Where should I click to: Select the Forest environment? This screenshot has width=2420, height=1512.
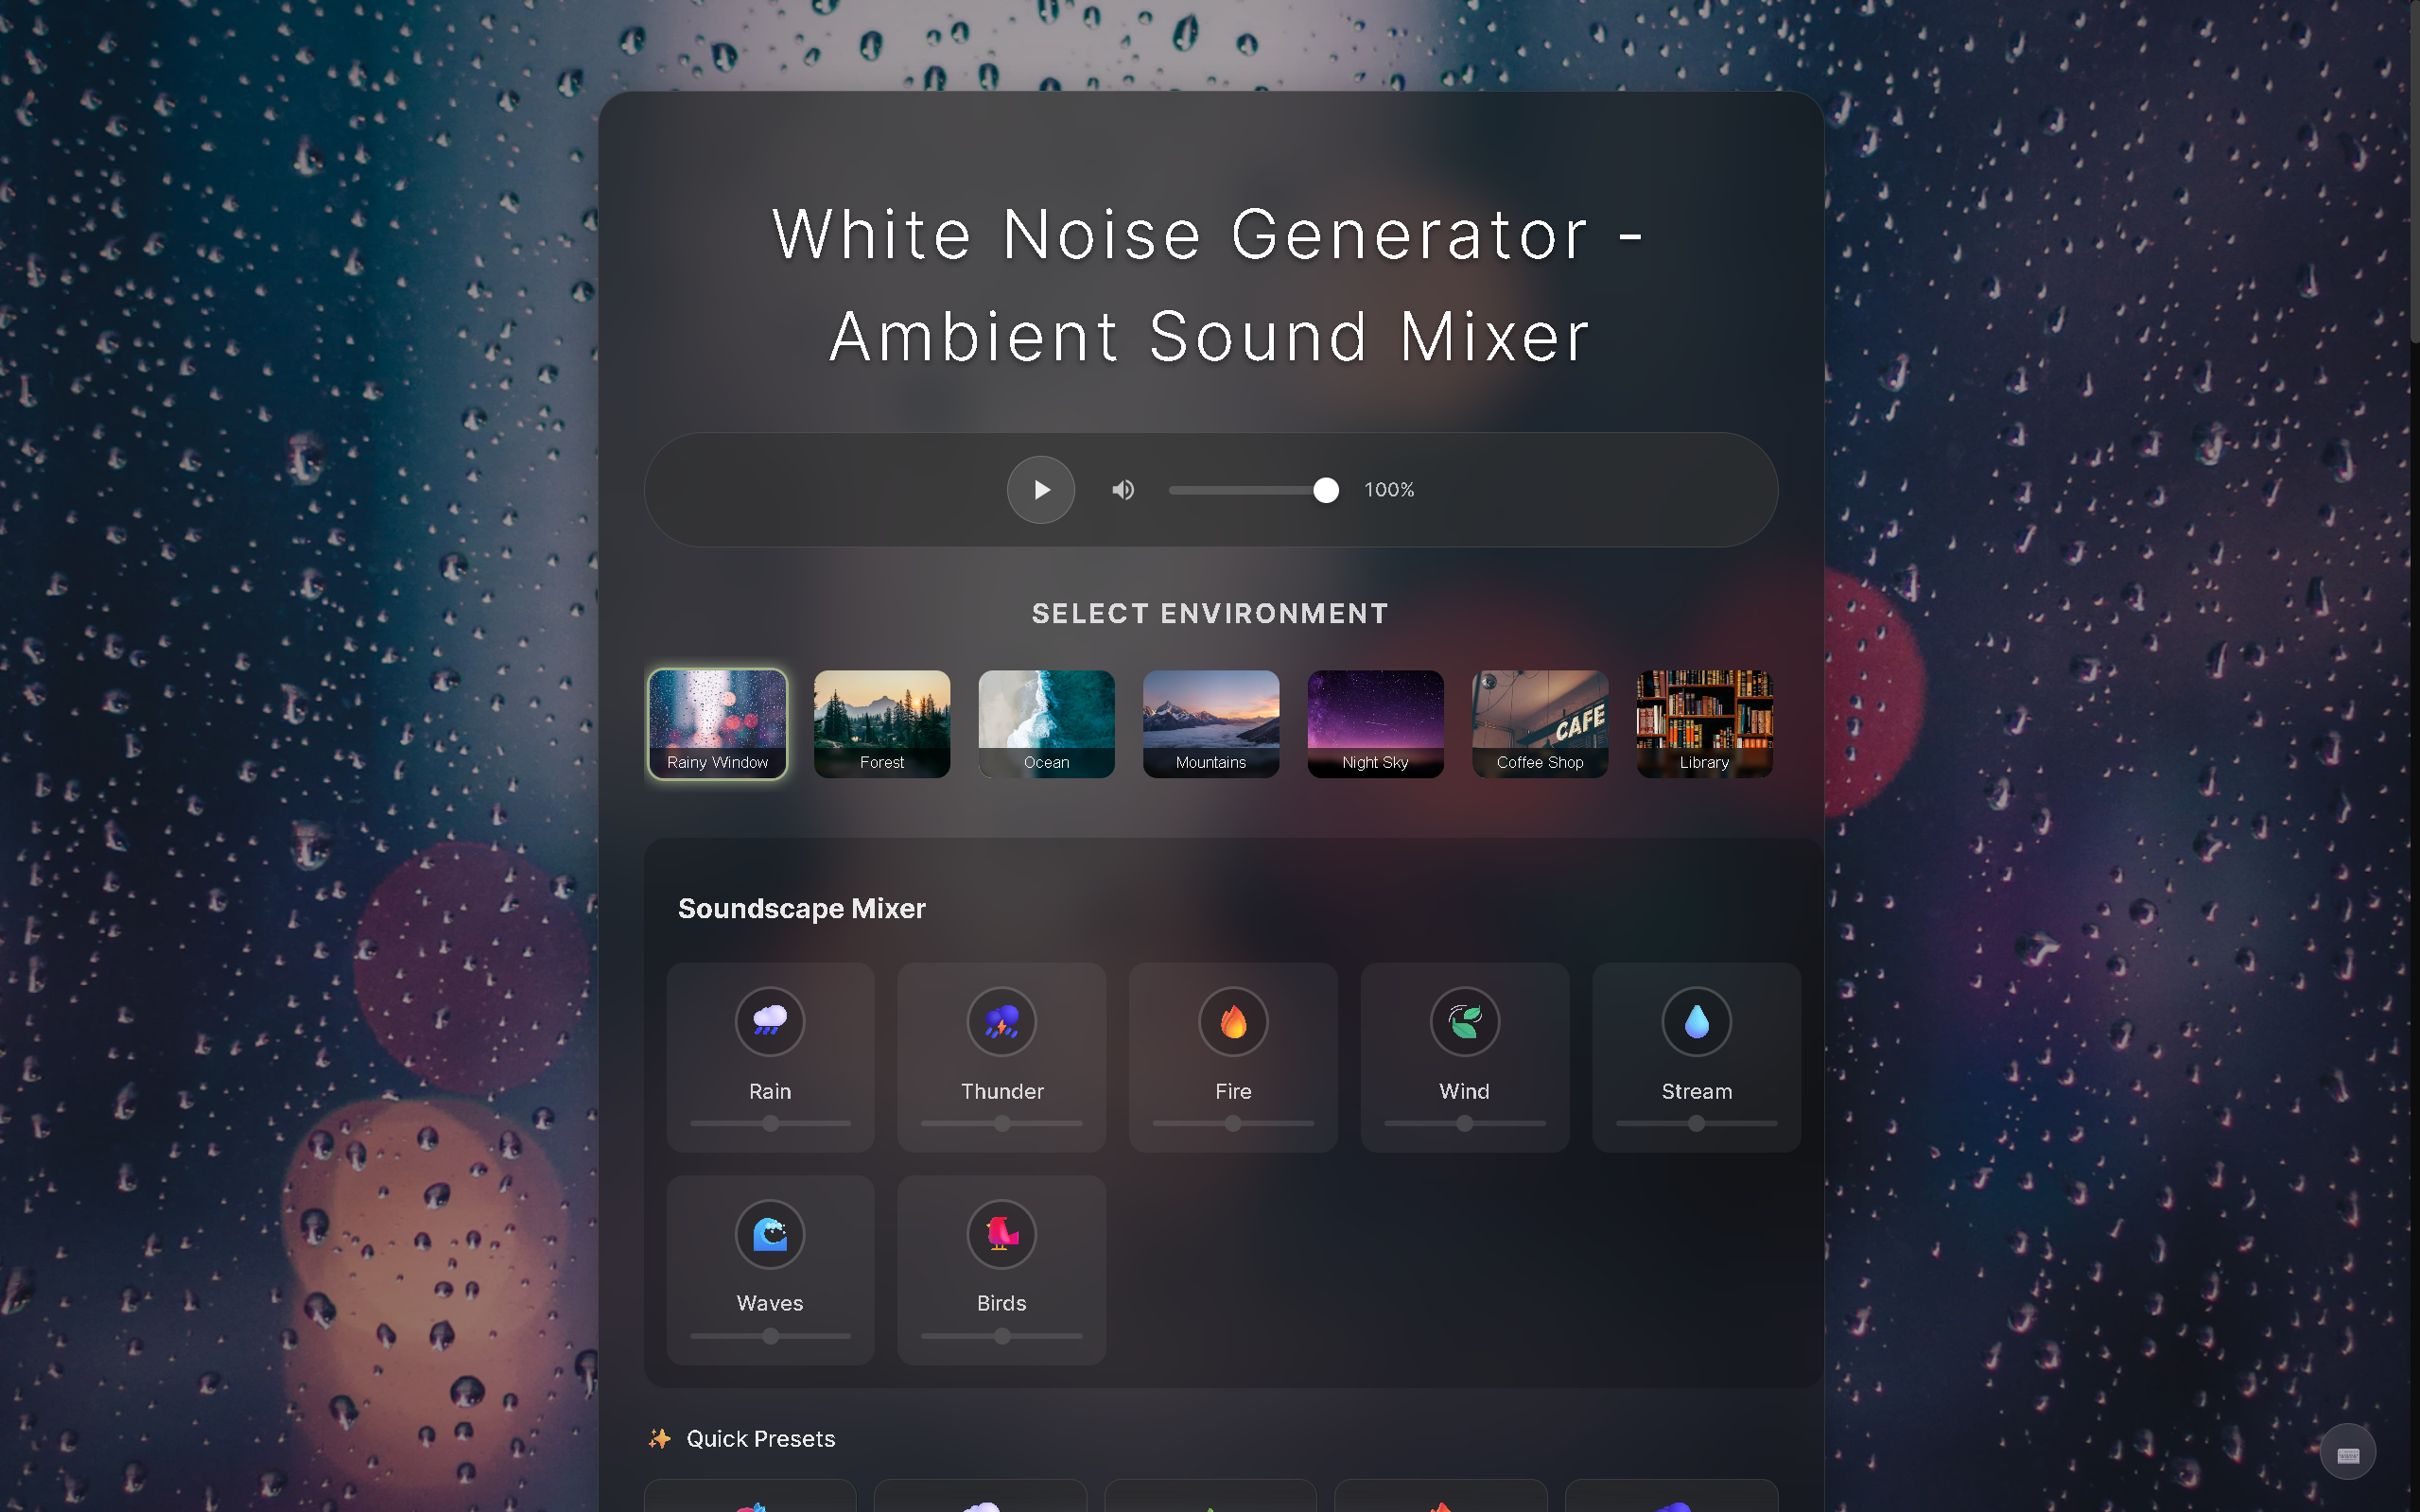pos(881,723)
